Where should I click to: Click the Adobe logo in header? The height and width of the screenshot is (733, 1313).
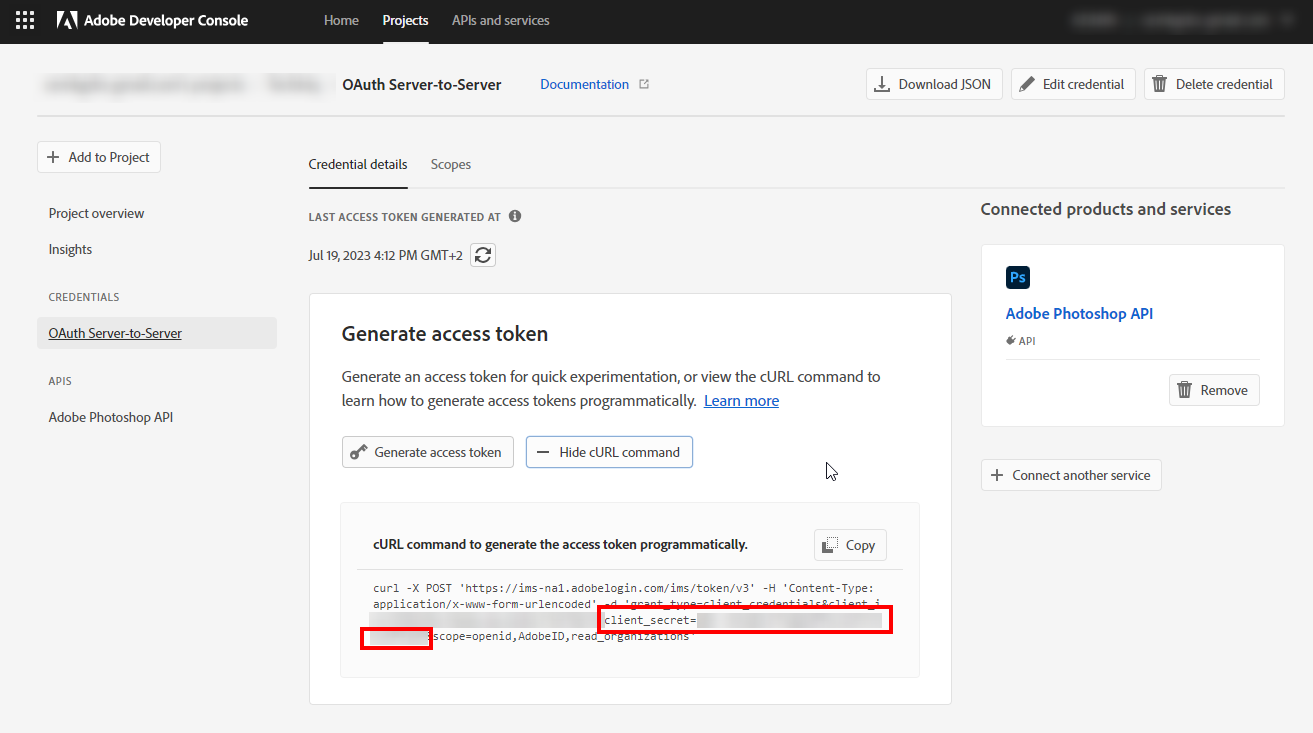coord(67,20)
